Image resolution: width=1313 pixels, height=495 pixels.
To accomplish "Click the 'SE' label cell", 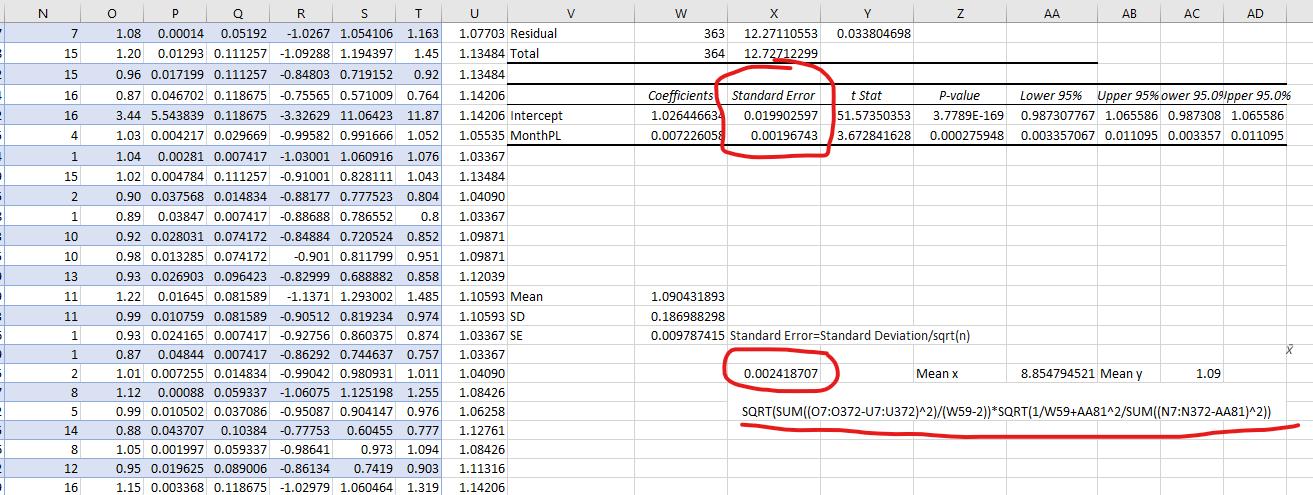I will (569, 336).
